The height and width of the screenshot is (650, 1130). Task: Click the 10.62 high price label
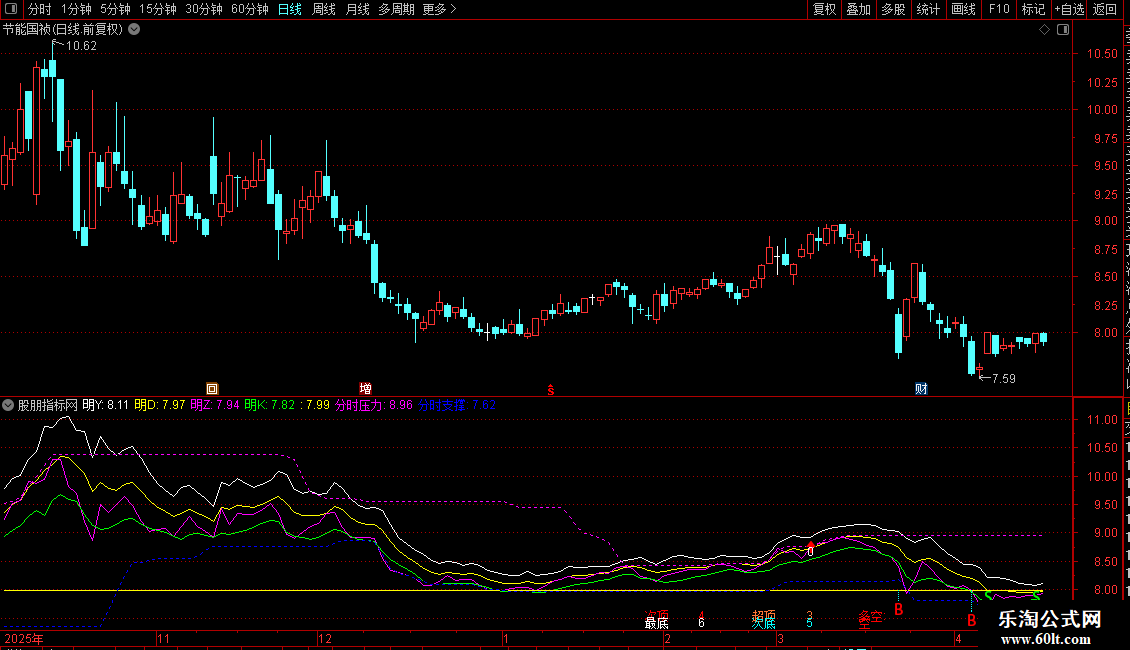[81, 45]
